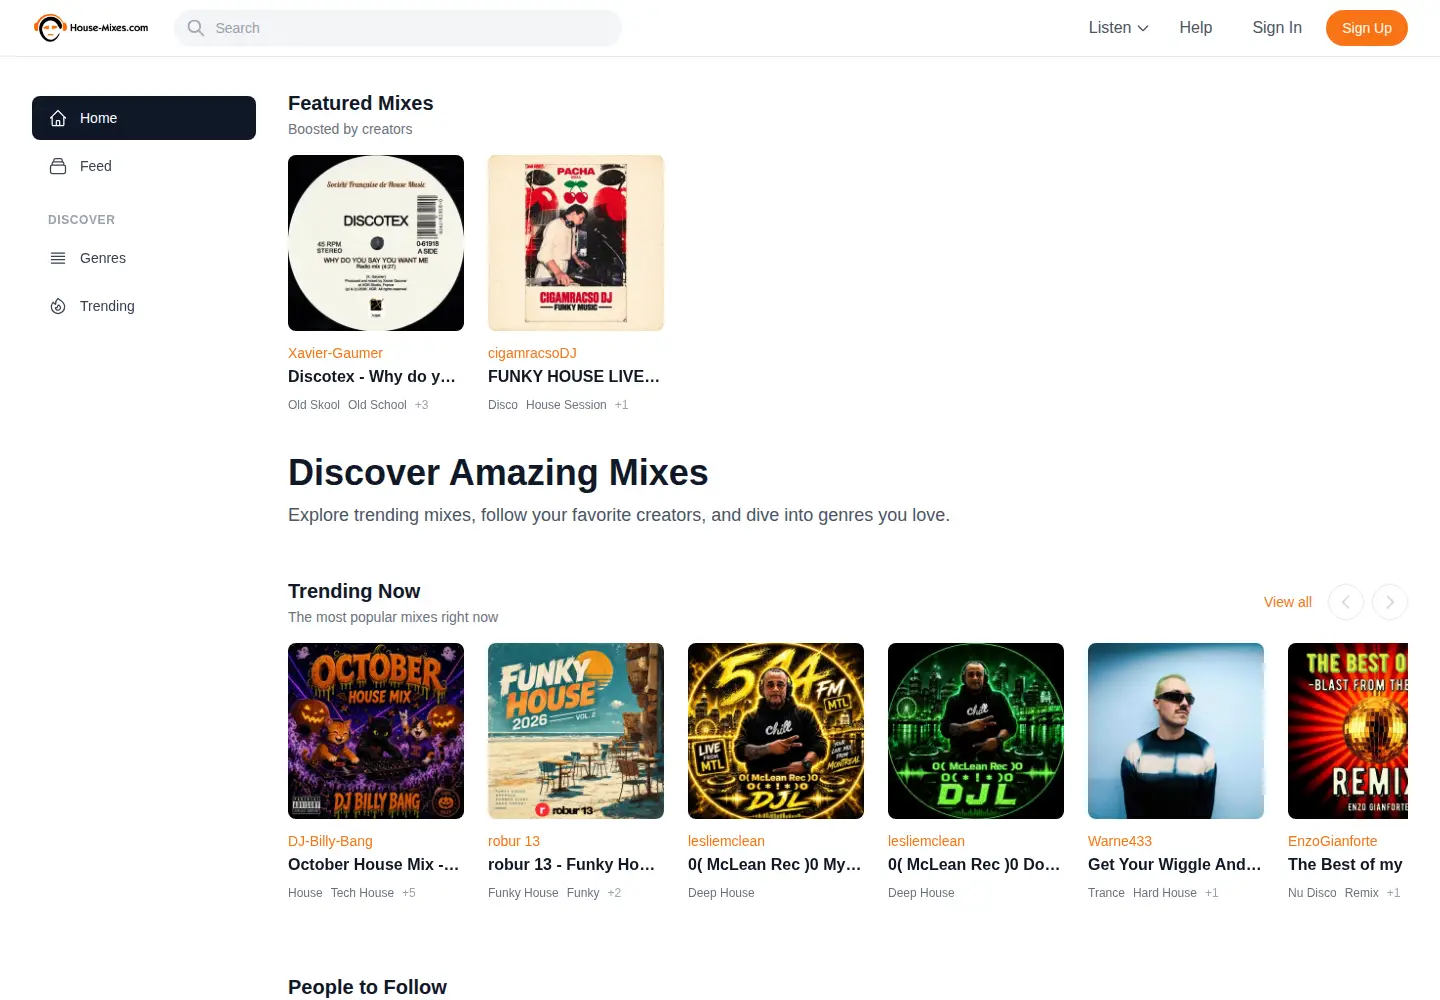Select the Hard House genre tag
This screenshot has height=1000, width=1440.
point(1165,893)
